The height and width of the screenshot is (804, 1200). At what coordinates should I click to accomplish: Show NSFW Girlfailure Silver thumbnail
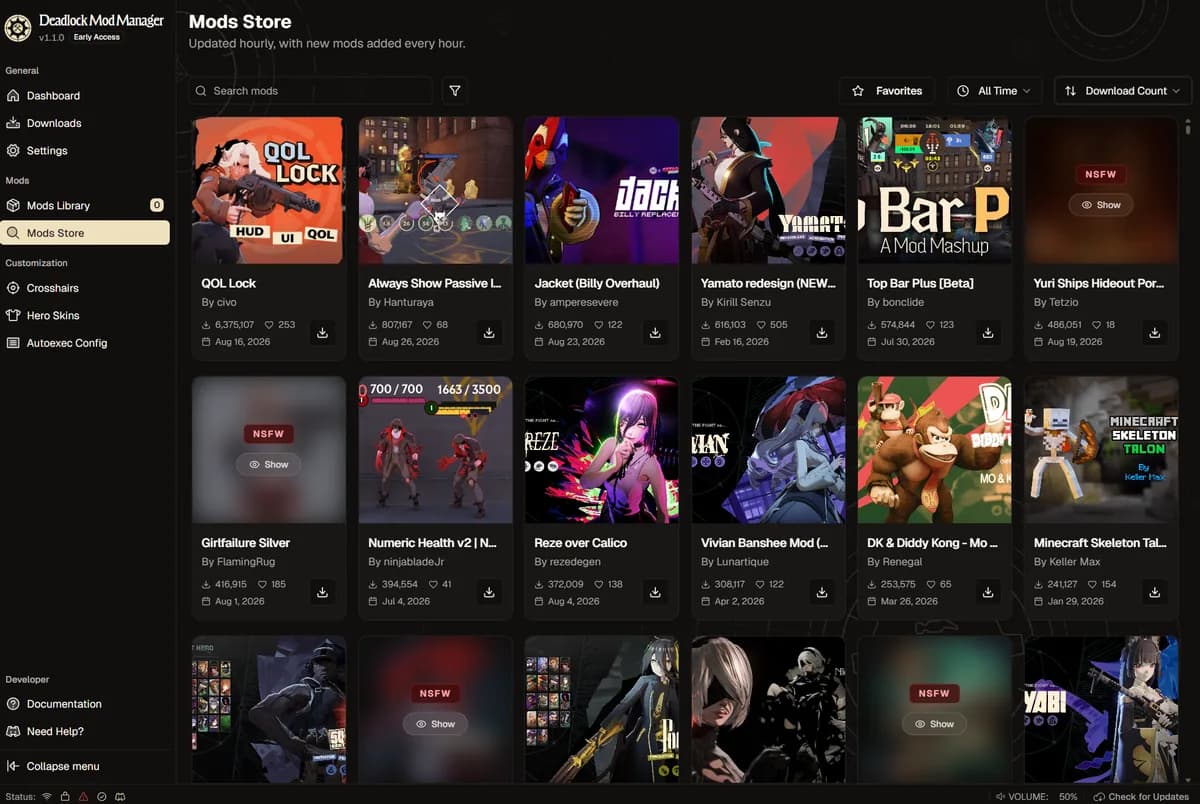click(268, 464)
